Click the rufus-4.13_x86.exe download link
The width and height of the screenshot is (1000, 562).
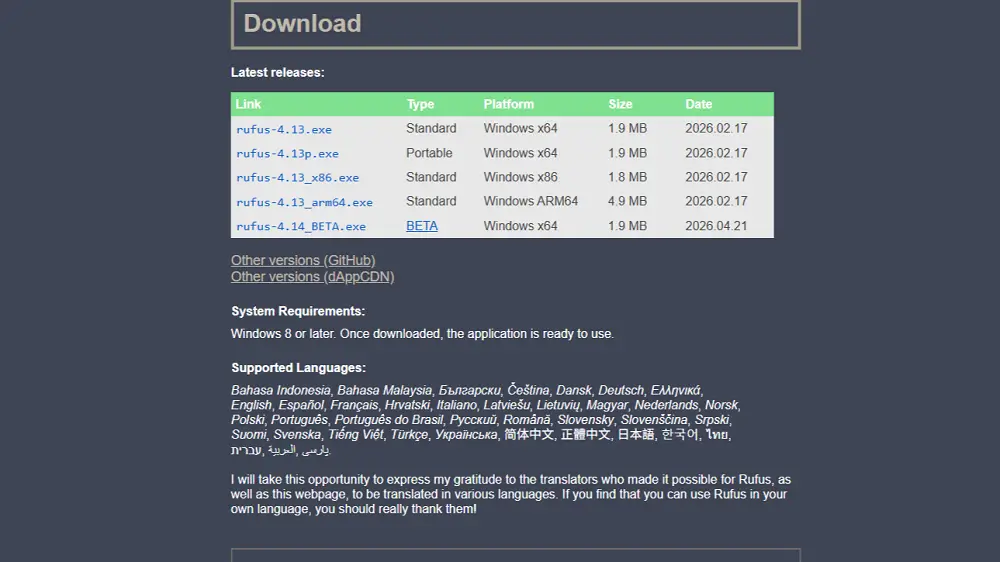pos(297,178)
